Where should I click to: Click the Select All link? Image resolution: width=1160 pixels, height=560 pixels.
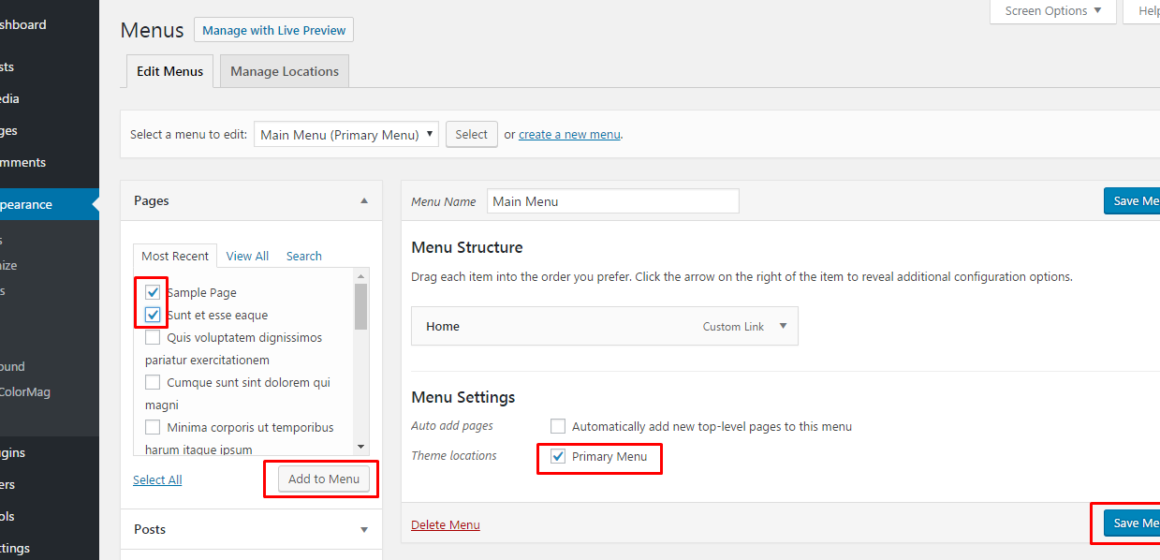[158, 480]
